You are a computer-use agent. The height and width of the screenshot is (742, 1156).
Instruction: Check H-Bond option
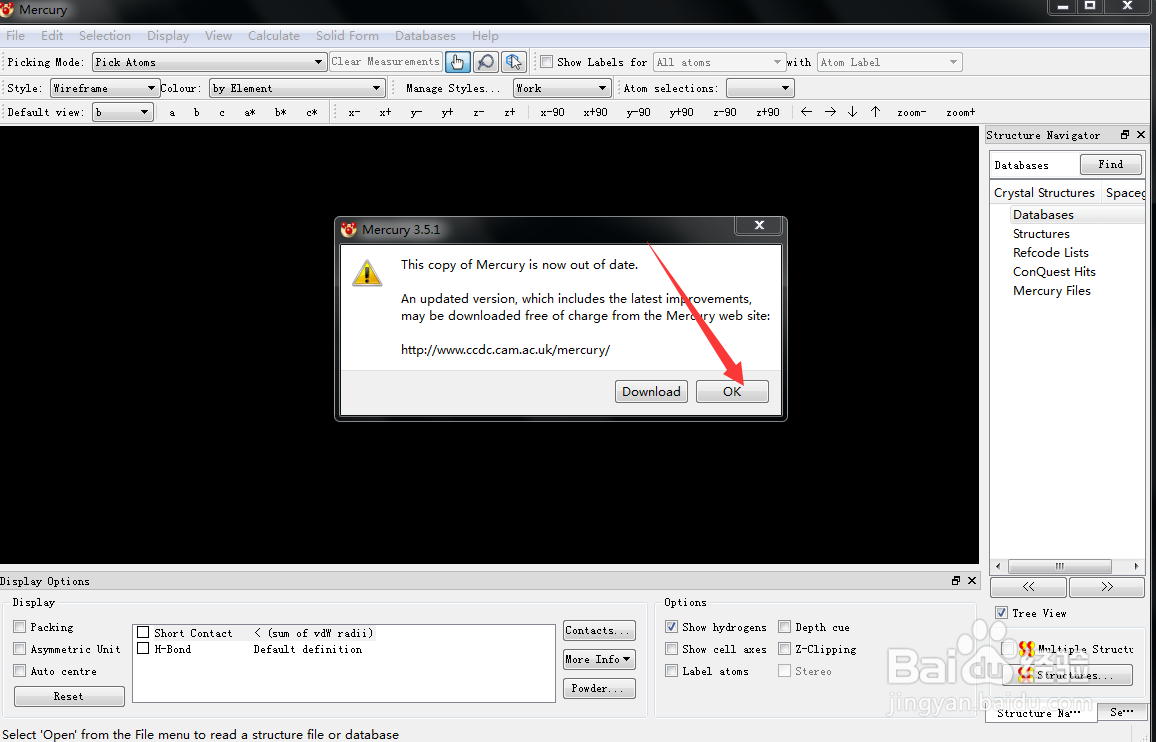click(x=143, y=649)
